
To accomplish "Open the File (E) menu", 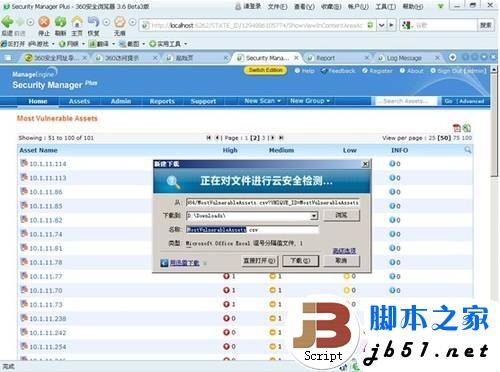I will pyautogui.click(x=277, y=6).
